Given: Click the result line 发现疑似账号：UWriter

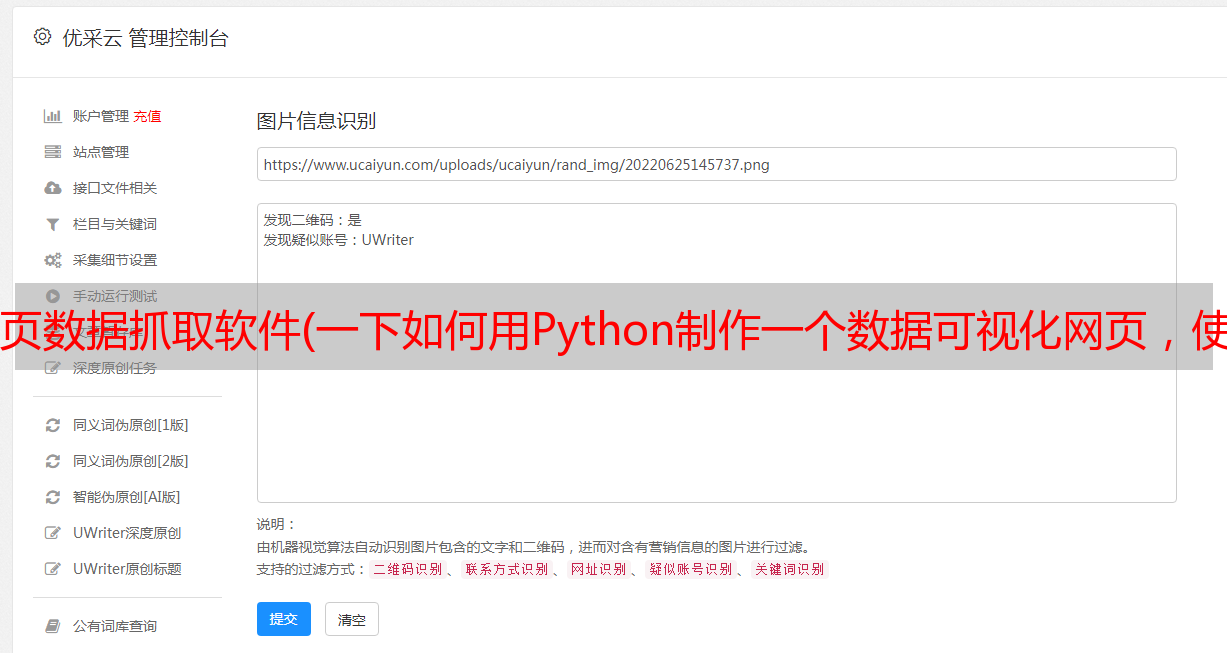Looking at the screenshot, I should click(339, 240).
